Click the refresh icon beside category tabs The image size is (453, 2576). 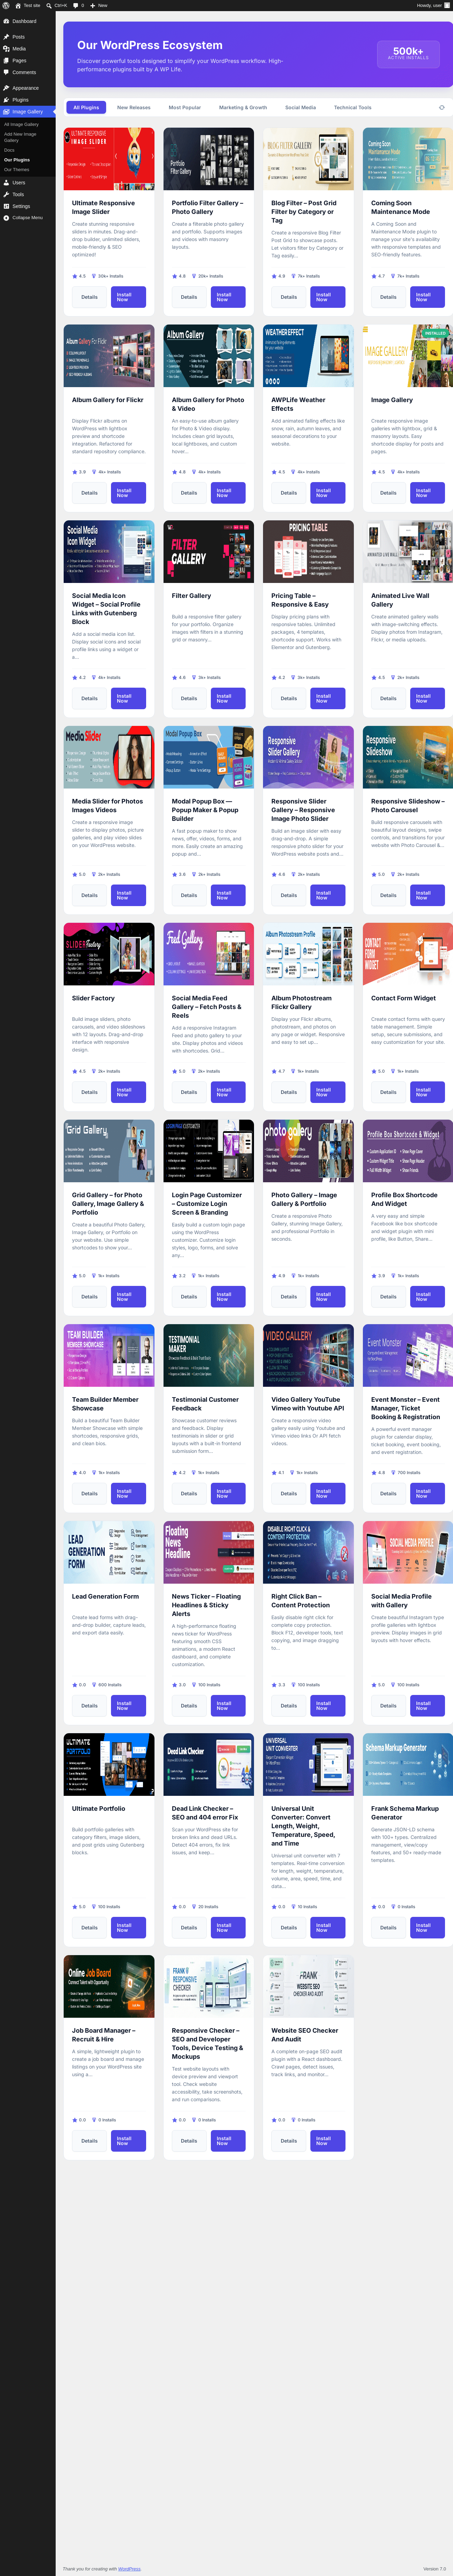click(x=441, y=107)
